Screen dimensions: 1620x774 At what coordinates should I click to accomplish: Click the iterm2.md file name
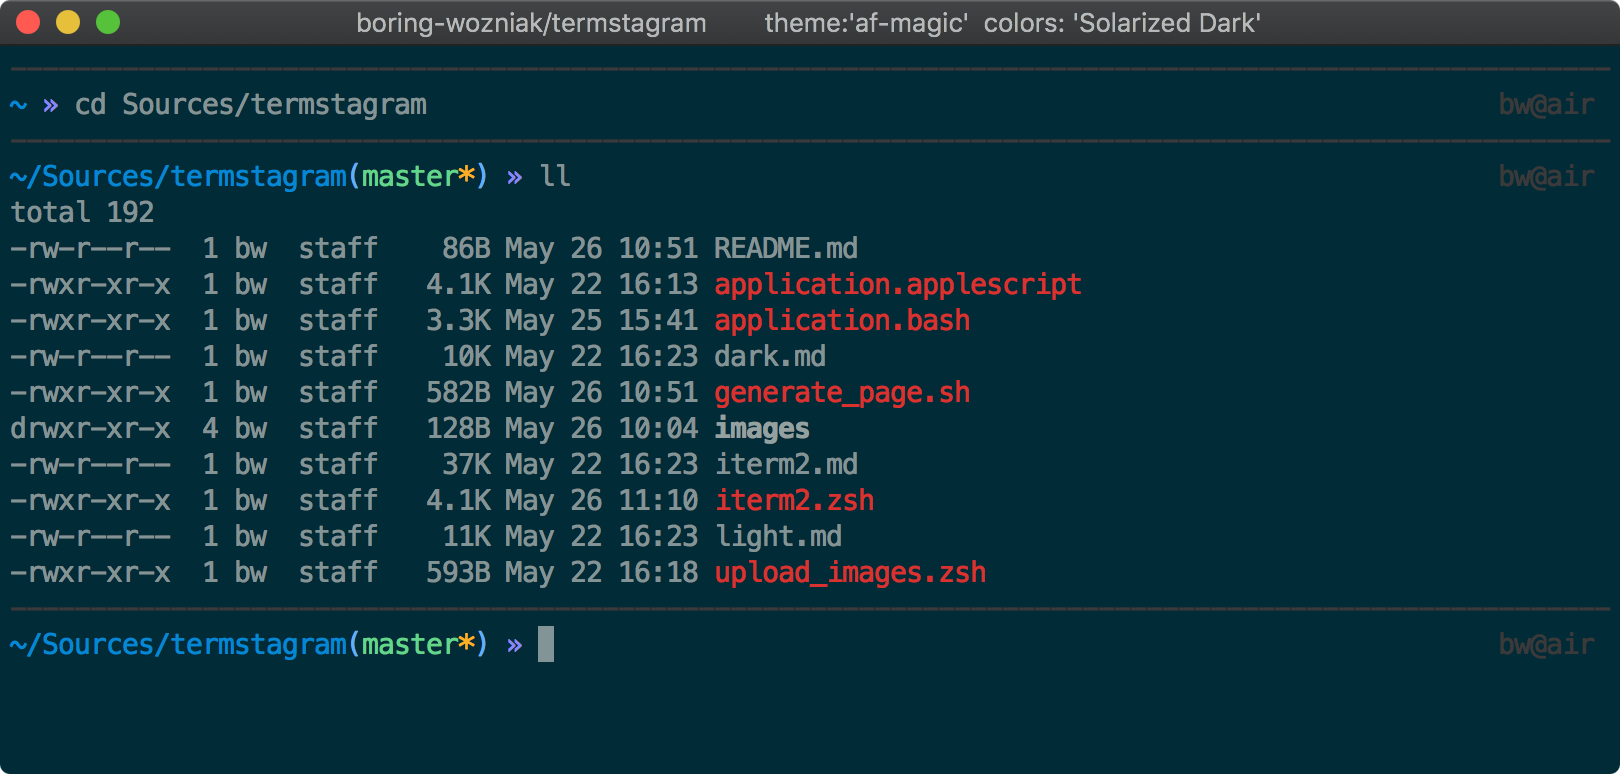[x=785, y=464]
